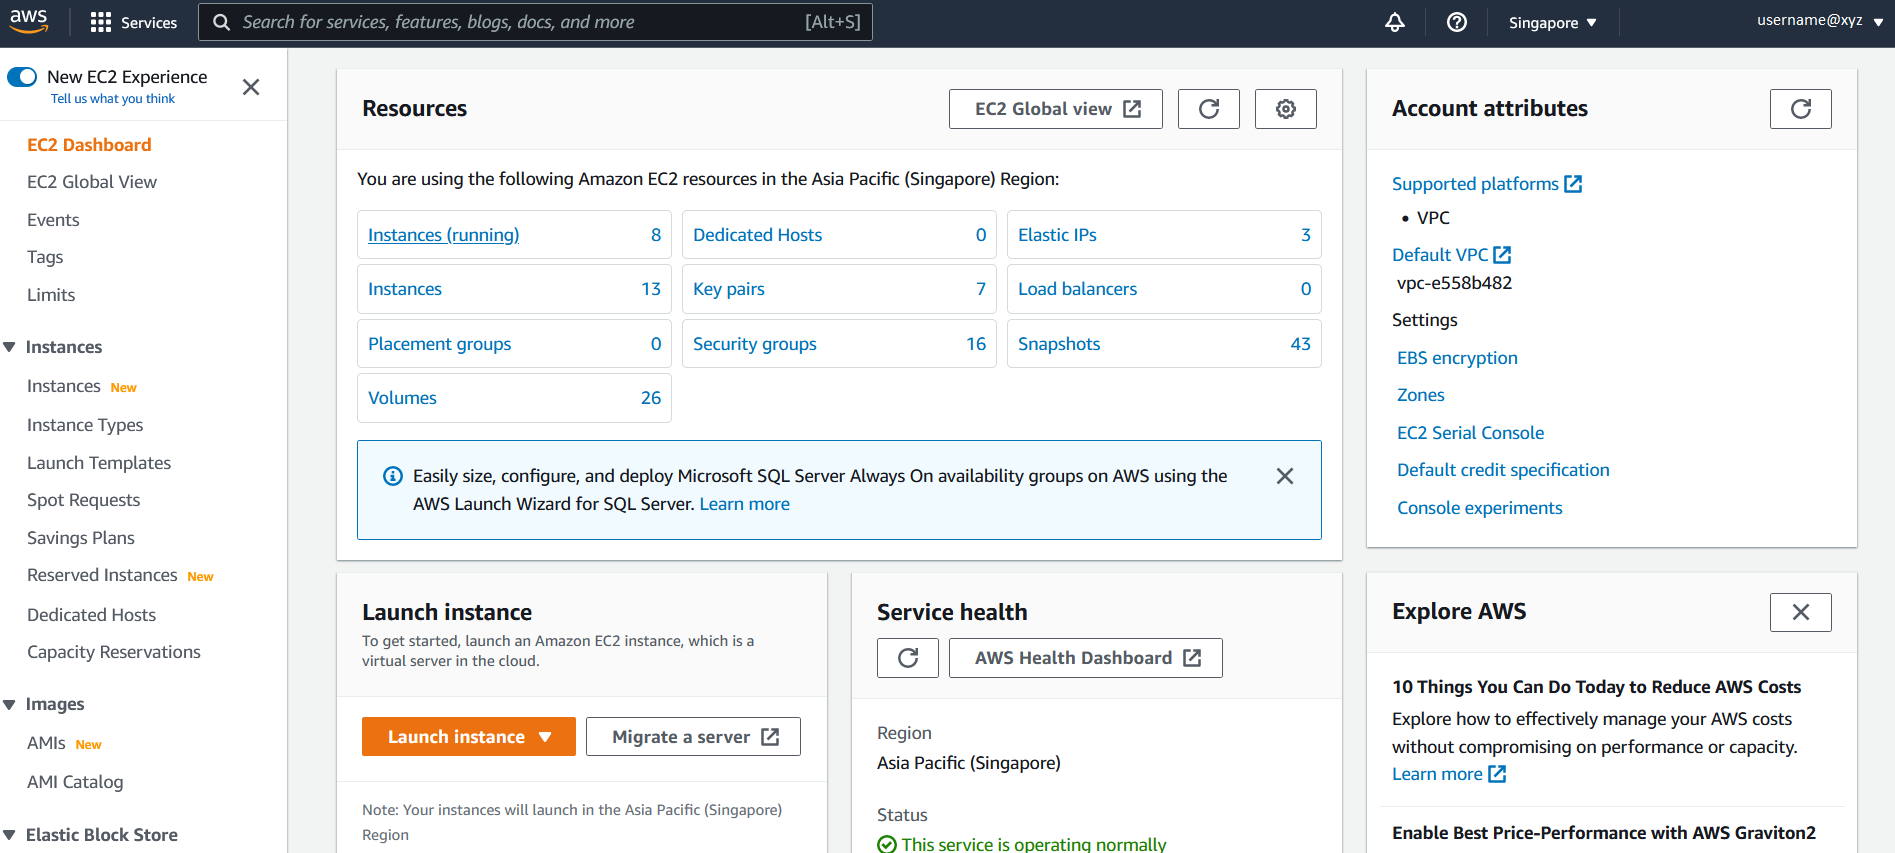This screenshot has height=853, width=1895.
Task: Open EC2 Serial Console setting
Action: point(1470,433)
